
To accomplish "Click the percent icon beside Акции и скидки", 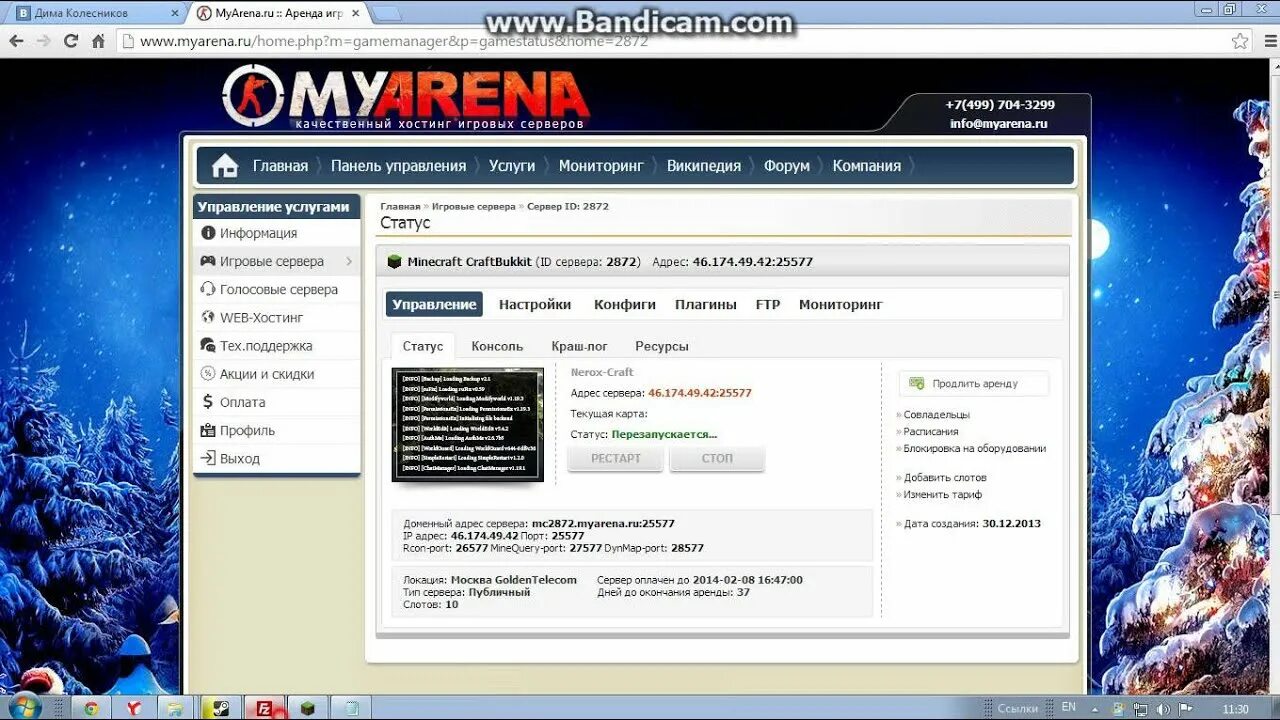I will pos(208,374).
